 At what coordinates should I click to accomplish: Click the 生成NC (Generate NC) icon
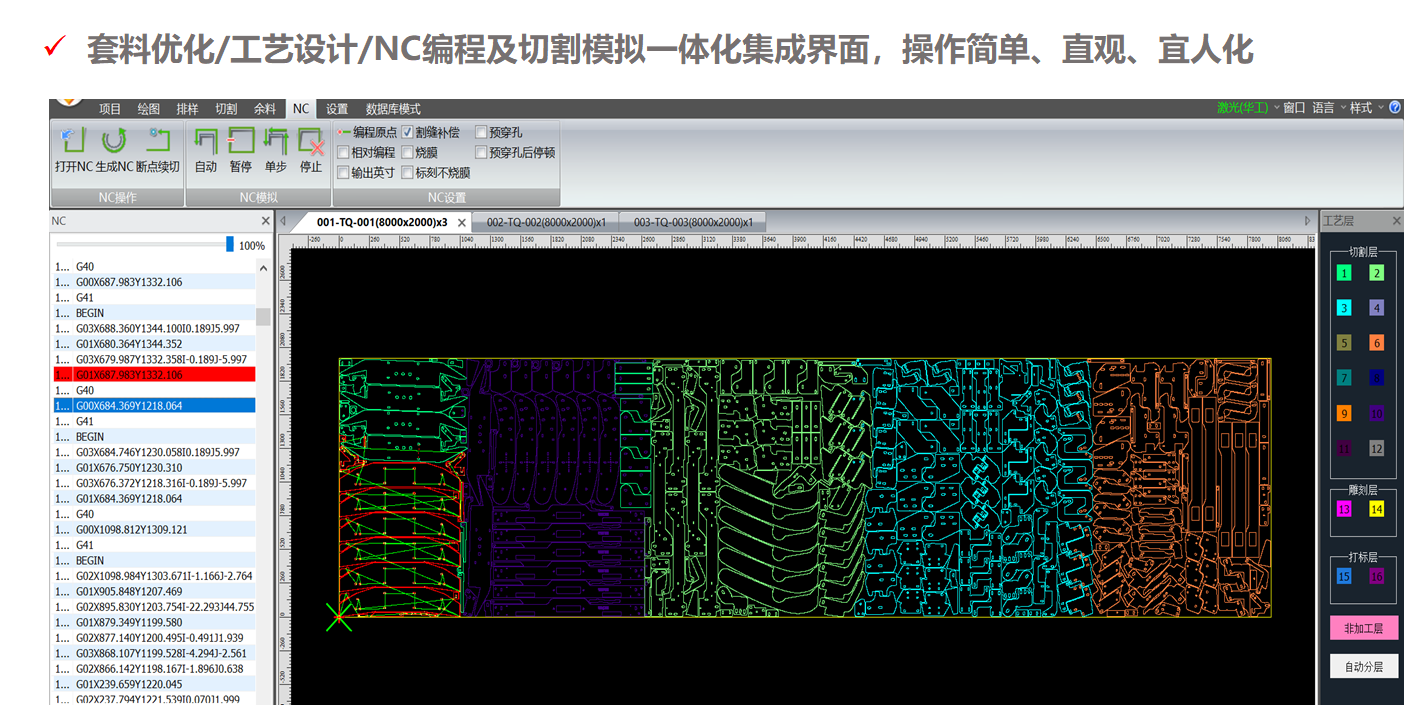click(114, 141)
